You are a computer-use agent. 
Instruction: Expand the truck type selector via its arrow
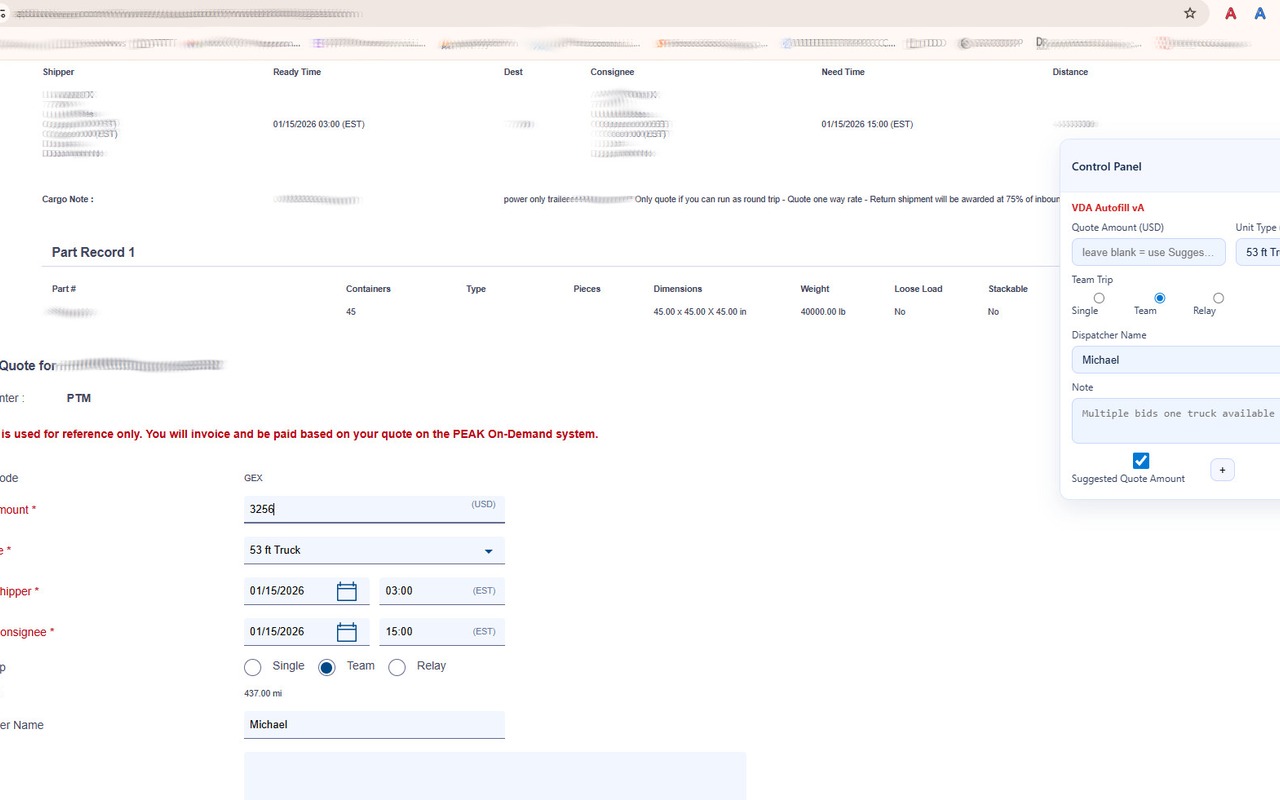[x=488, y=550]
